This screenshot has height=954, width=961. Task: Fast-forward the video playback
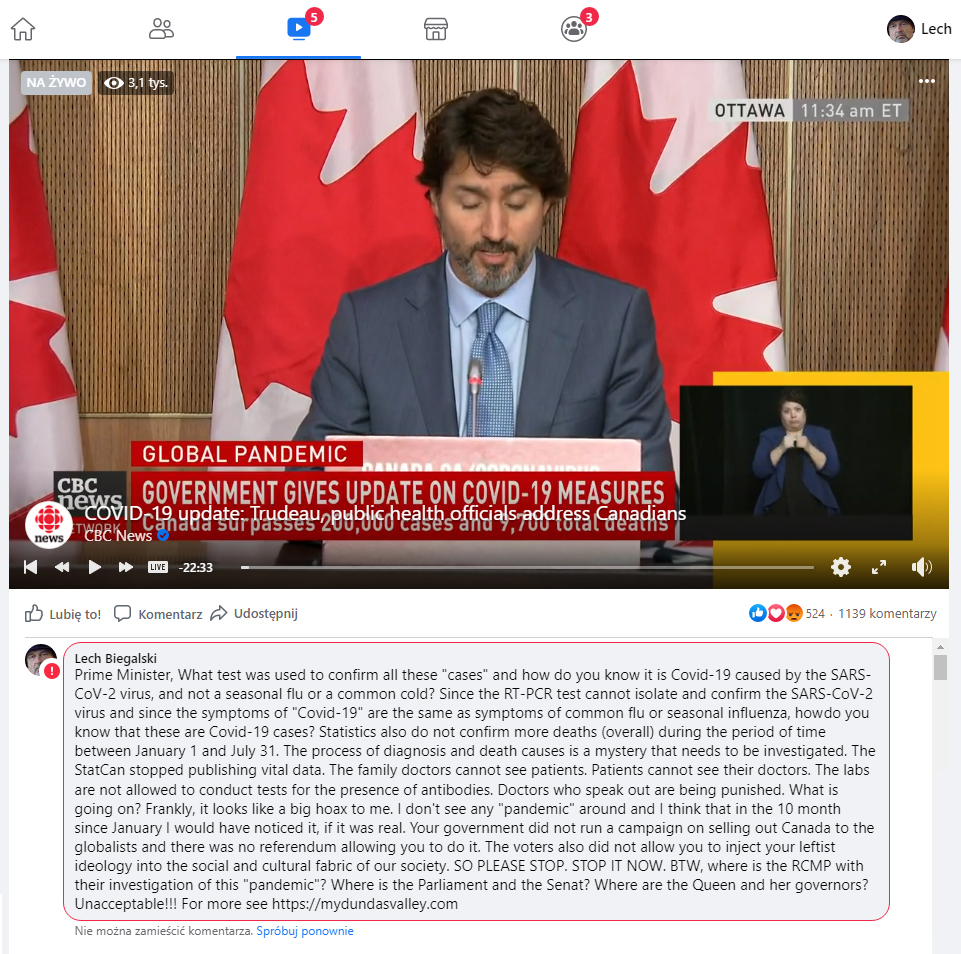click(126, 567)
